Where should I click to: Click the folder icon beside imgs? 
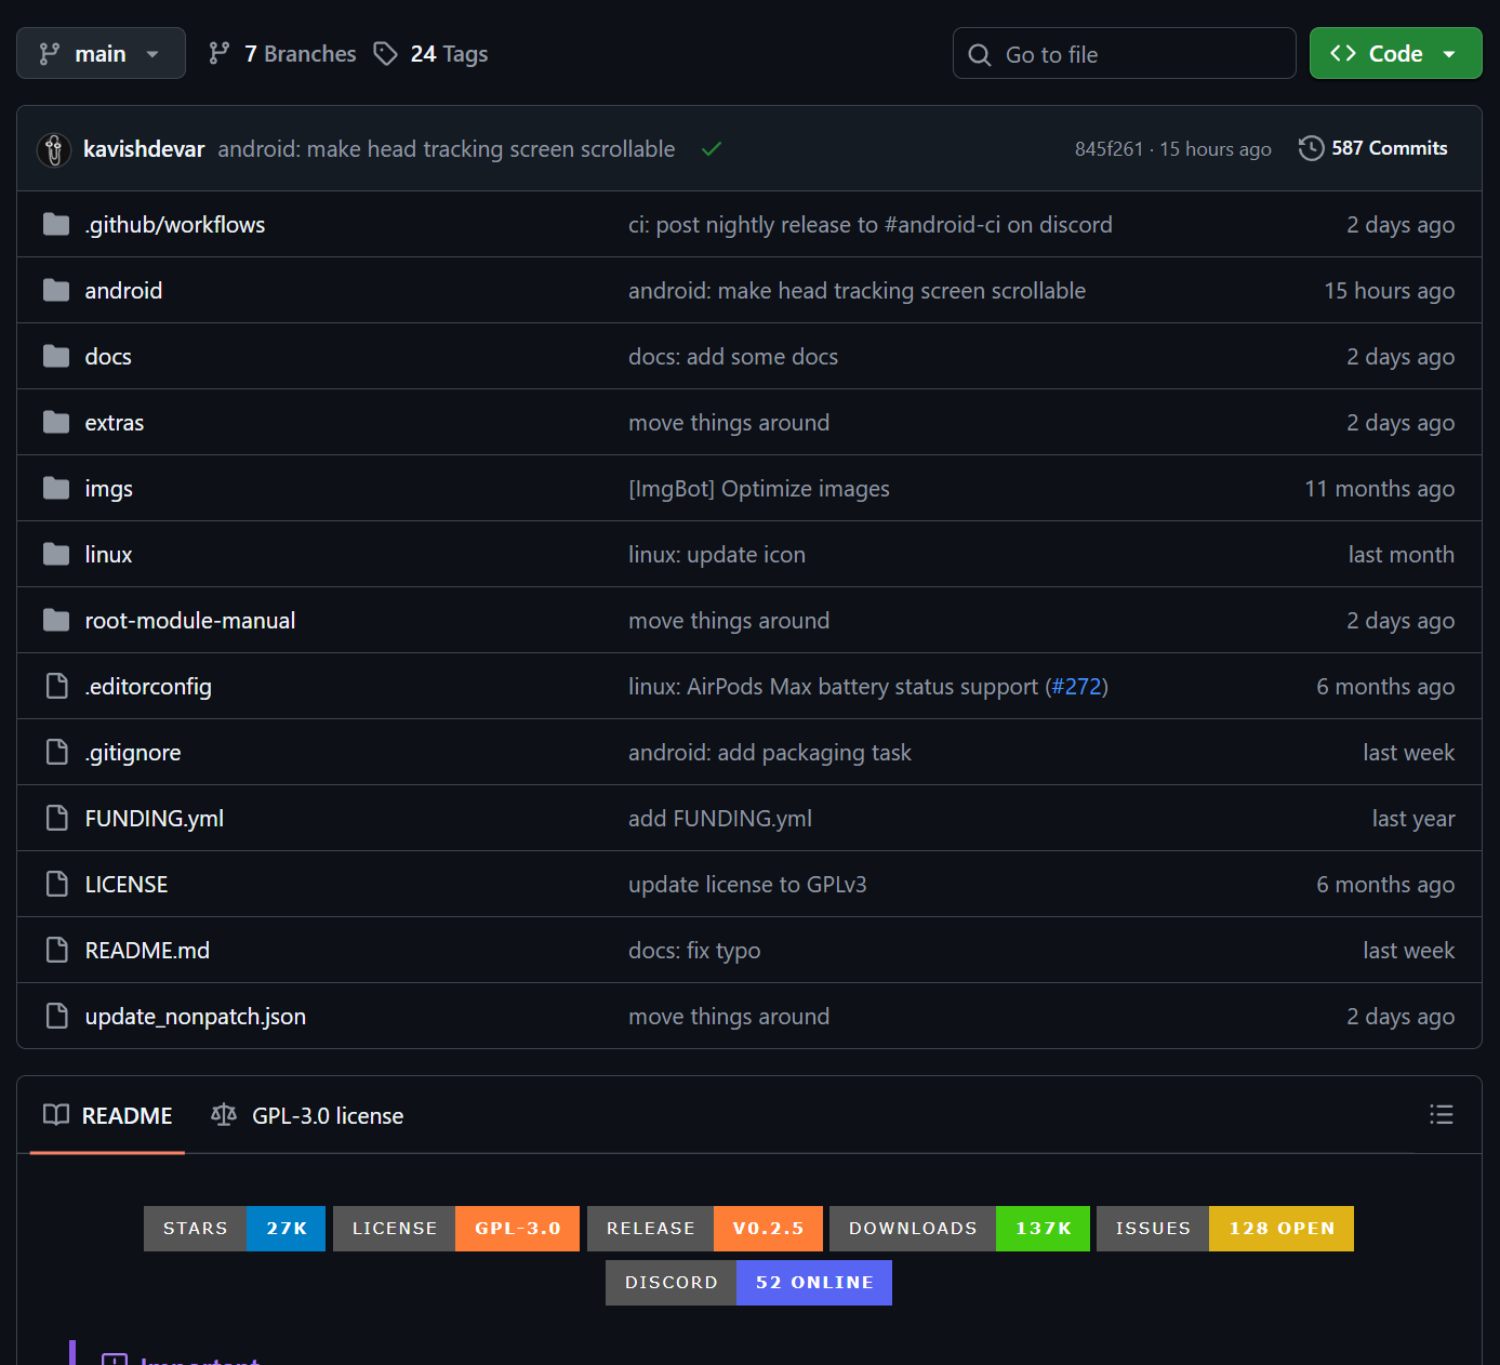pyautogui.click(x=56, y=489)
